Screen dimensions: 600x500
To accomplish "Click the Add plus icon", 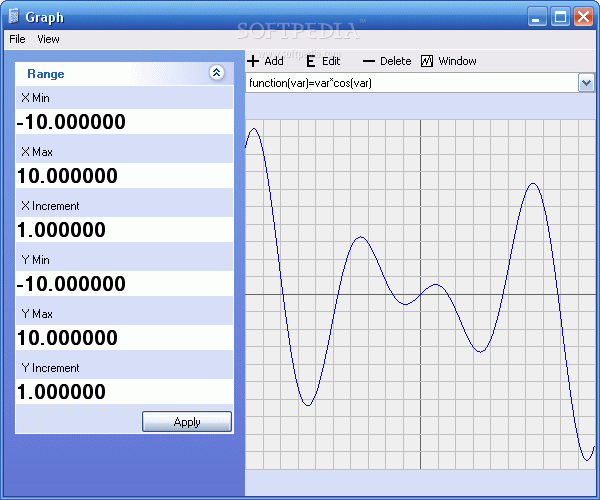I will tap(253, 61).
